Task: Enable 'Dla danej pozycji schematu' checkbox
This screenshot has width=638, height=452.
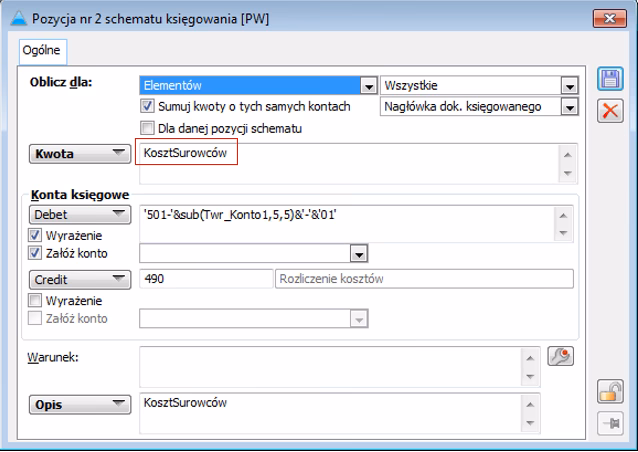Action: pyautogui.click(x=148, y=128)
